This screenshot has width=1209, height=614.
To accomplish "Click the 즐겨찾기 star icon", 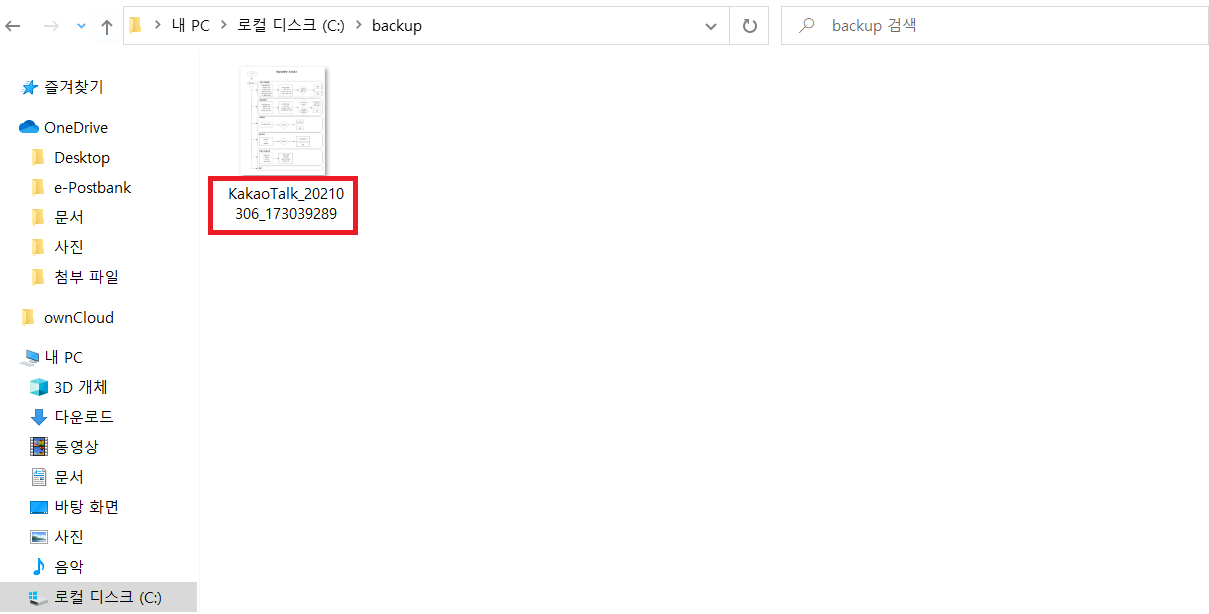I will 30,88.
